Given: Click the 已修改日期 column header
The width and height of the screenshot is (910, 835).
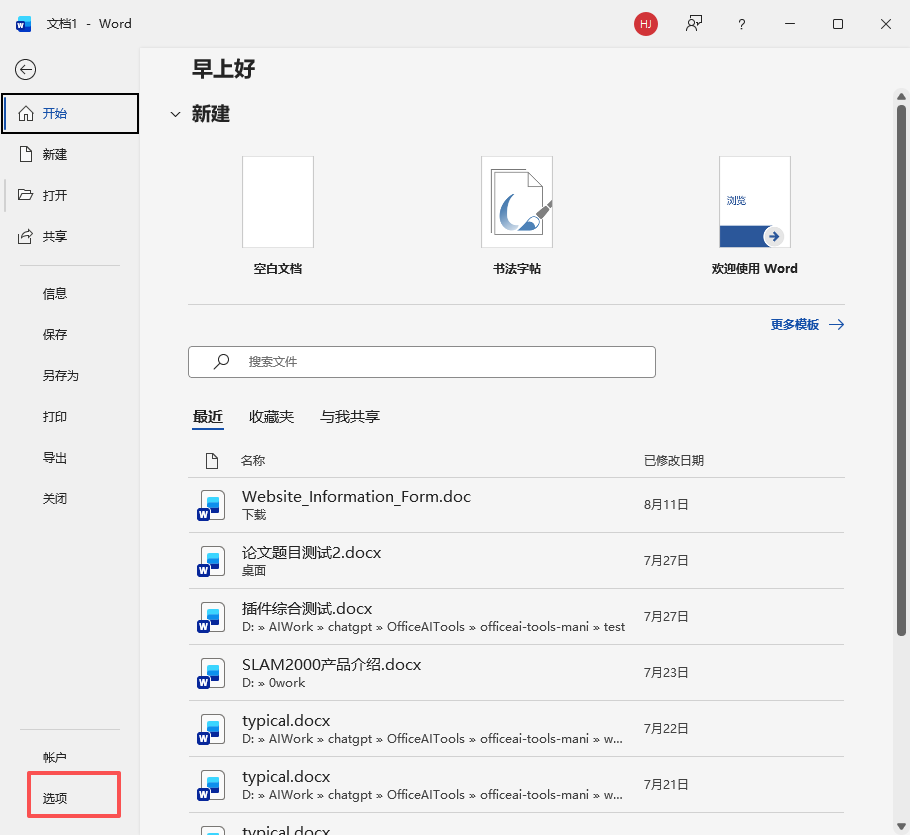Looking at the screenshot, I should tap(674, 461).
